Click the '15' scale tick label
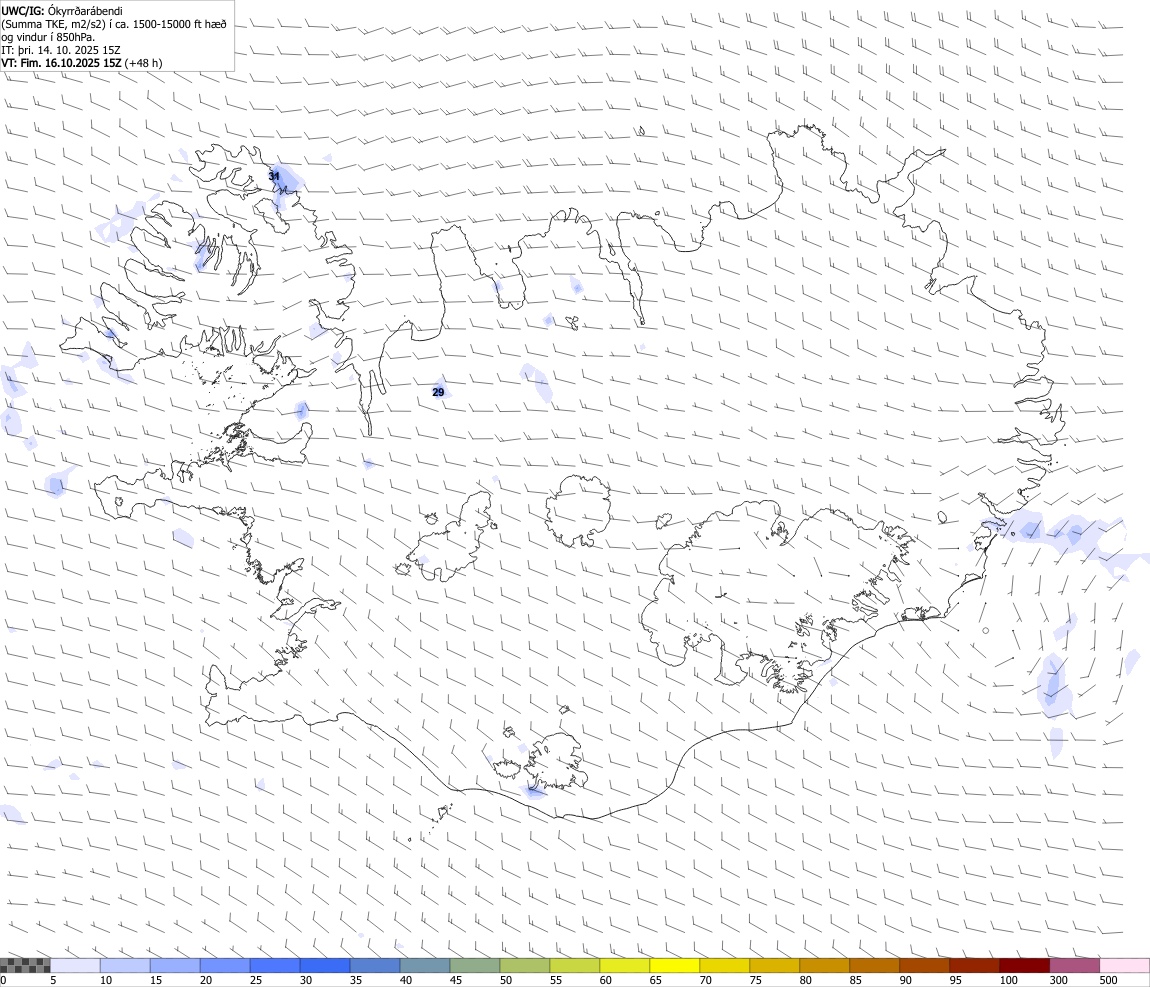The image size is (1150, 987). coord(155,980)
